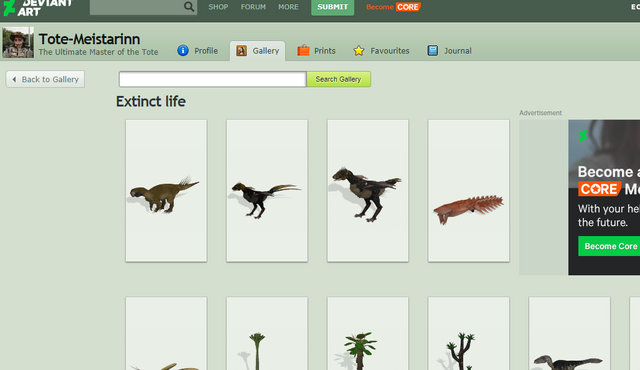Open the Shop menu

pyautogui.click(x=218, y=7)
